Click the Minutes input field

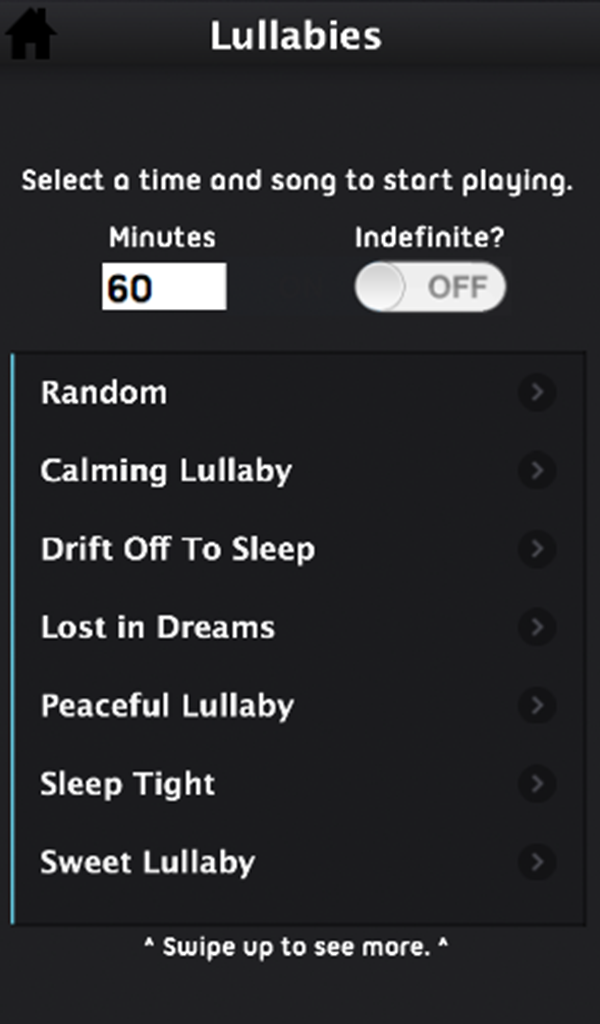click(164, 288)
